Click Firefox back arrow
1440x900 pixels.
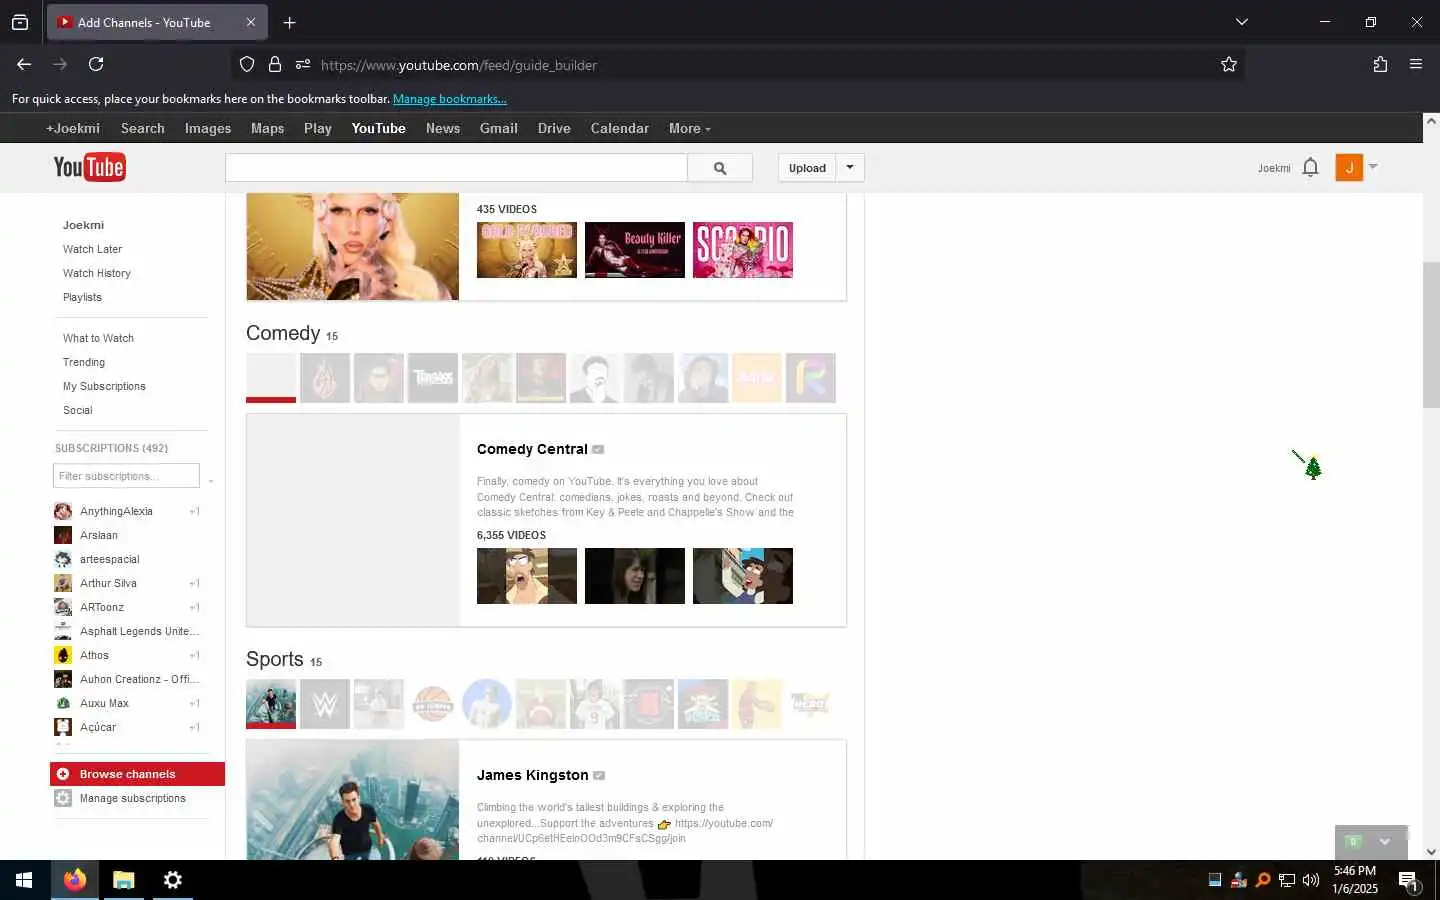click(24, 64)
